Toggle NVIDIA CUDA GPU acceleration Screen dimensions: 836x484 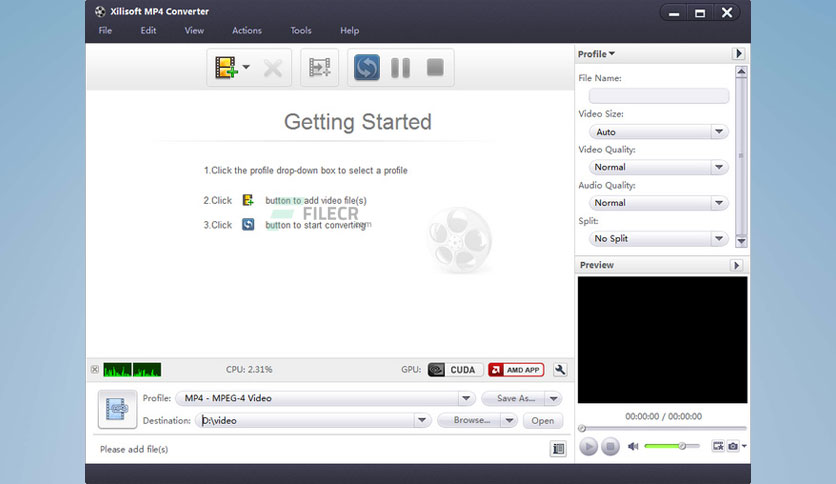point(455,370)
